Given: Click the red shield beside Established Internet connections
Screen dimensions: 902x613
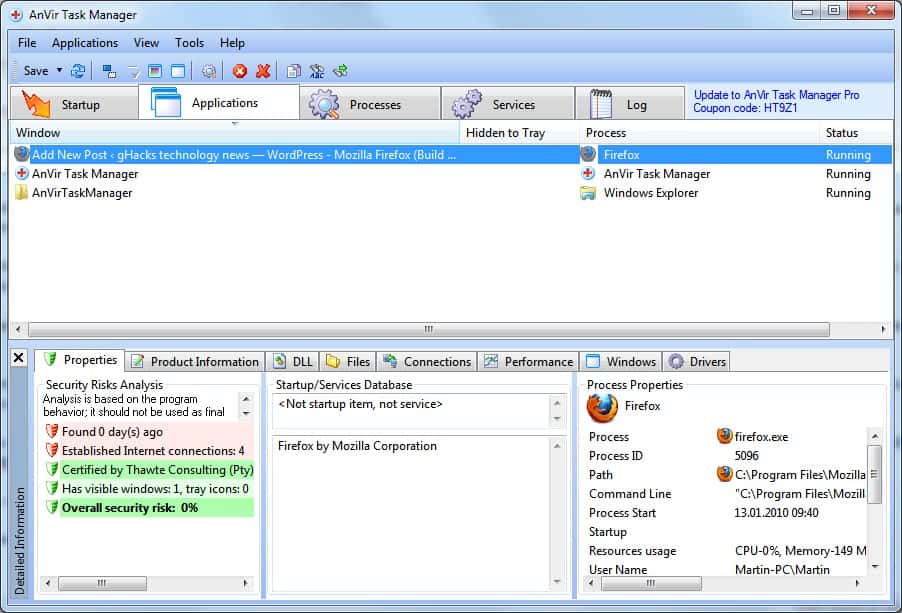Looking at the screenshot, I should click(x=52, y=450).
